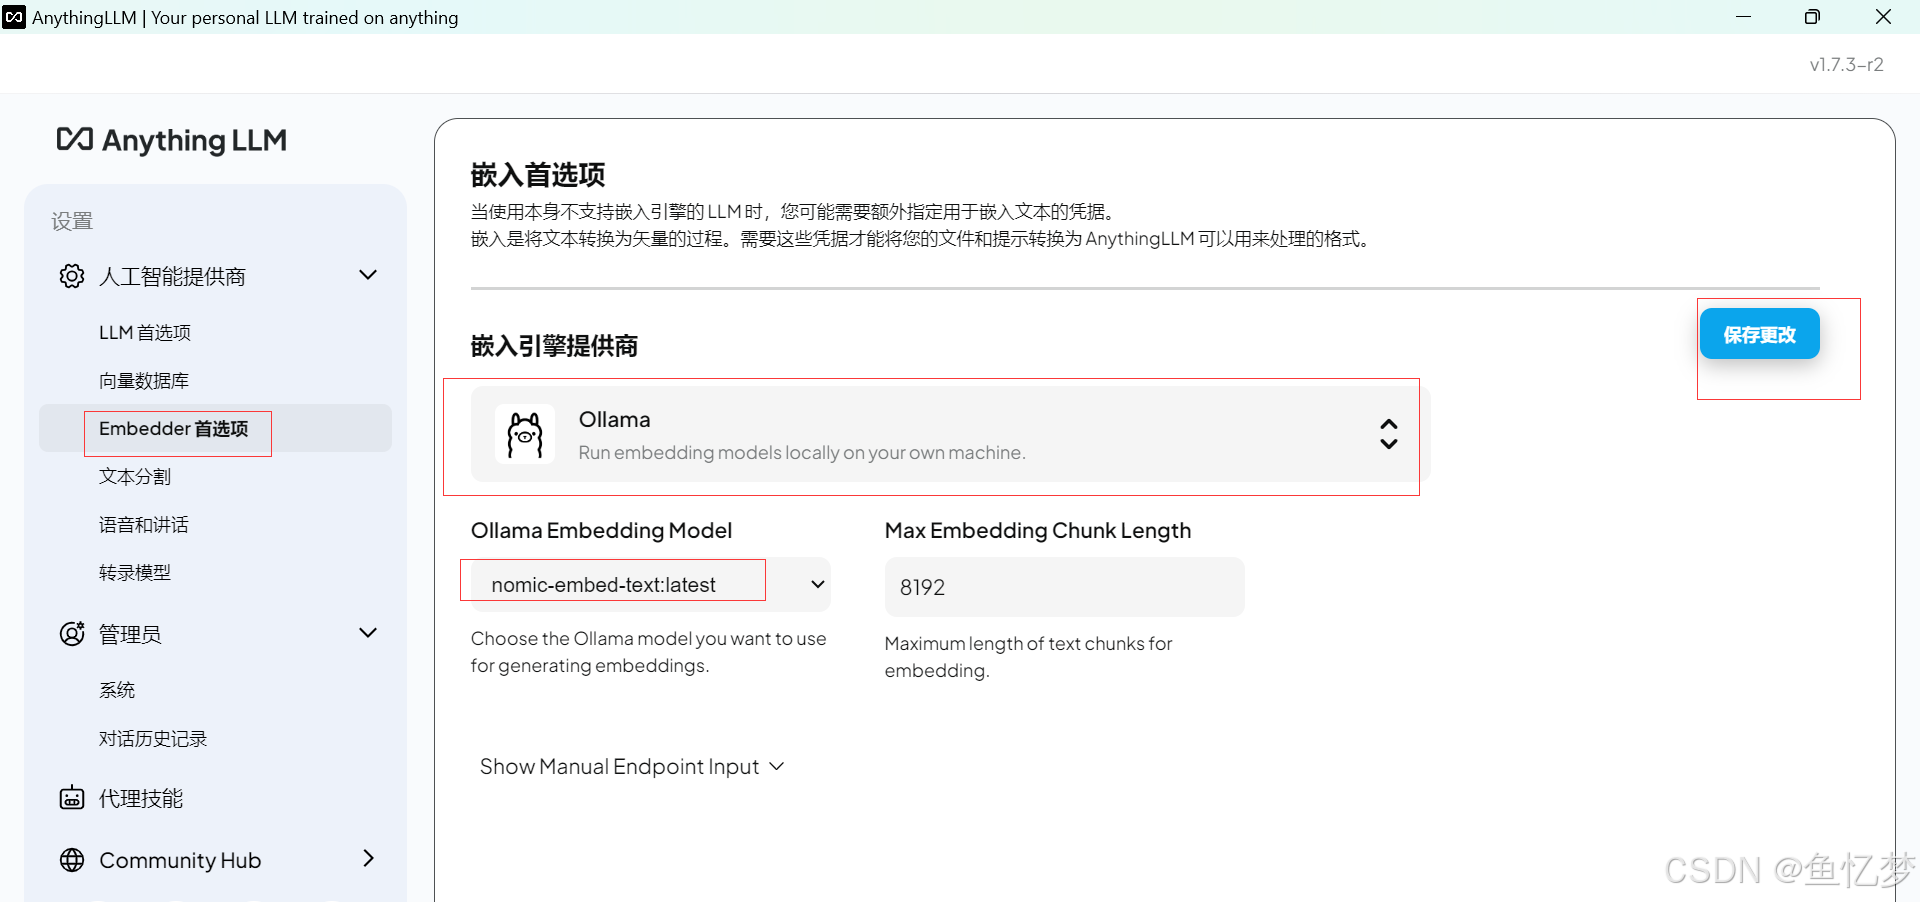This screenshot has height=902, width=1920.
Task: Click the Anything LLM logo
Action: pyautogui.click(x=172, y=141)
